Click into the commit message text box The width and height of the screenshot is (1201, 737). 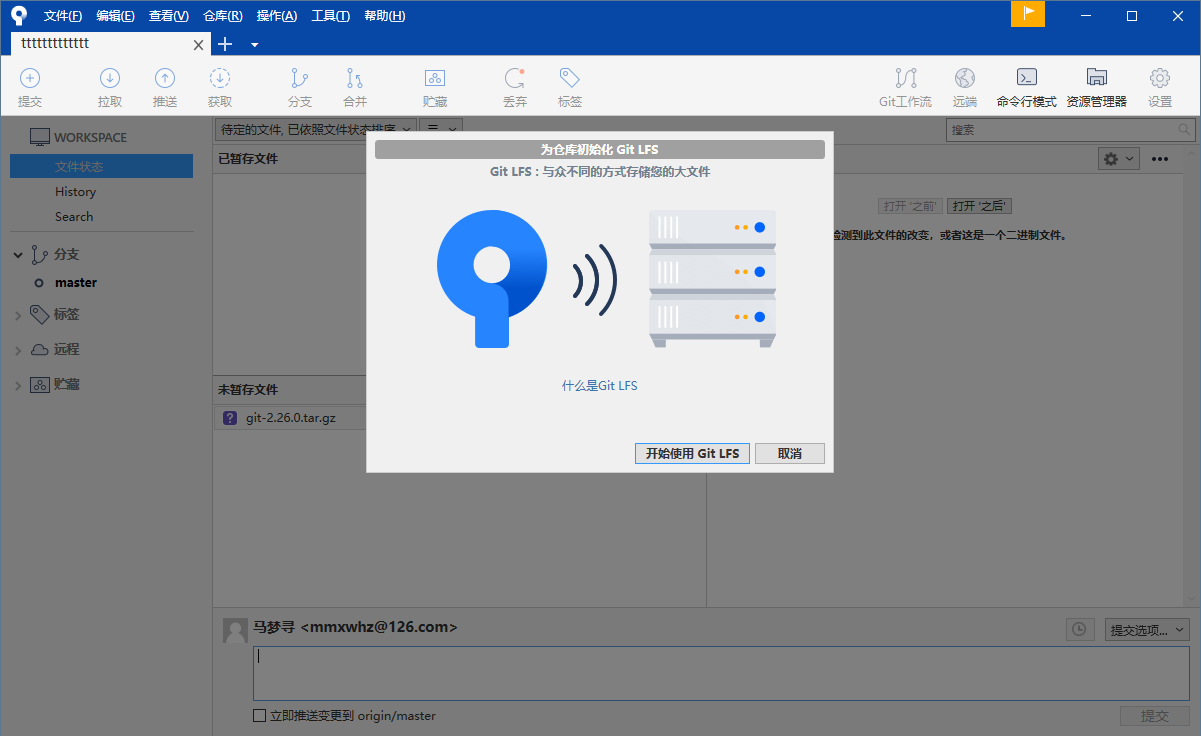(x=721, y=673)
